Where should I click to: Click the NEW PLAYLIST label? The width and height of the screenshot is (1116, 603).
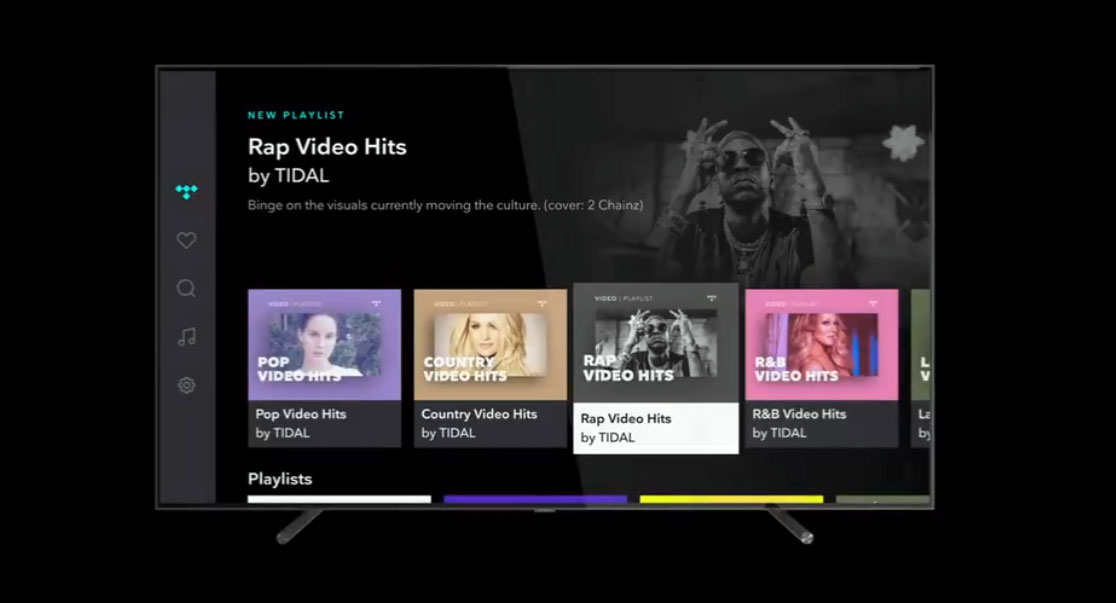click(296, 116)
